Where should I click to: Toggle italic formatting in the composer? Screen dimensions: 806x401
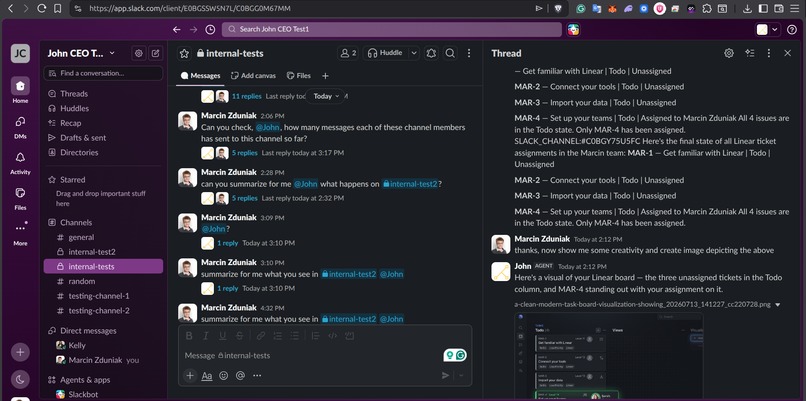[x=206, y=336]
